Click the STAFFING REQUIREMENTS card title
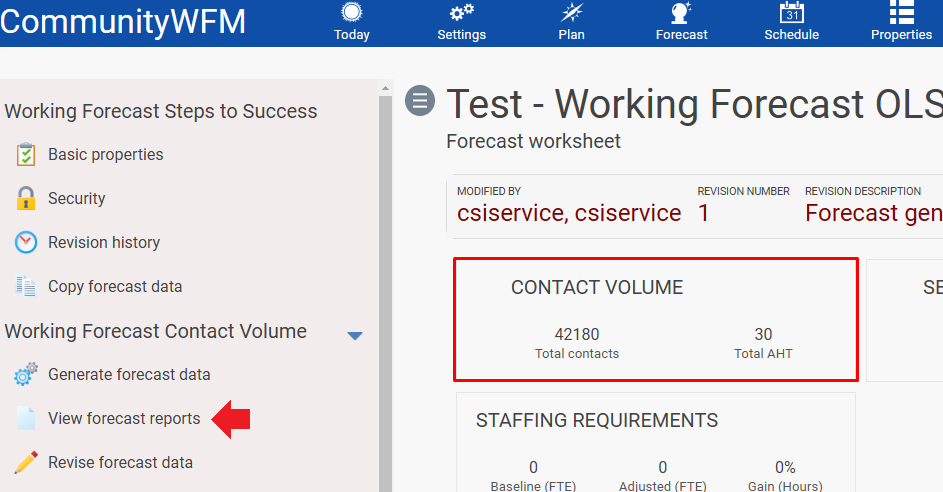Viewport: 943px width, 492px height. tap(597, 420)
